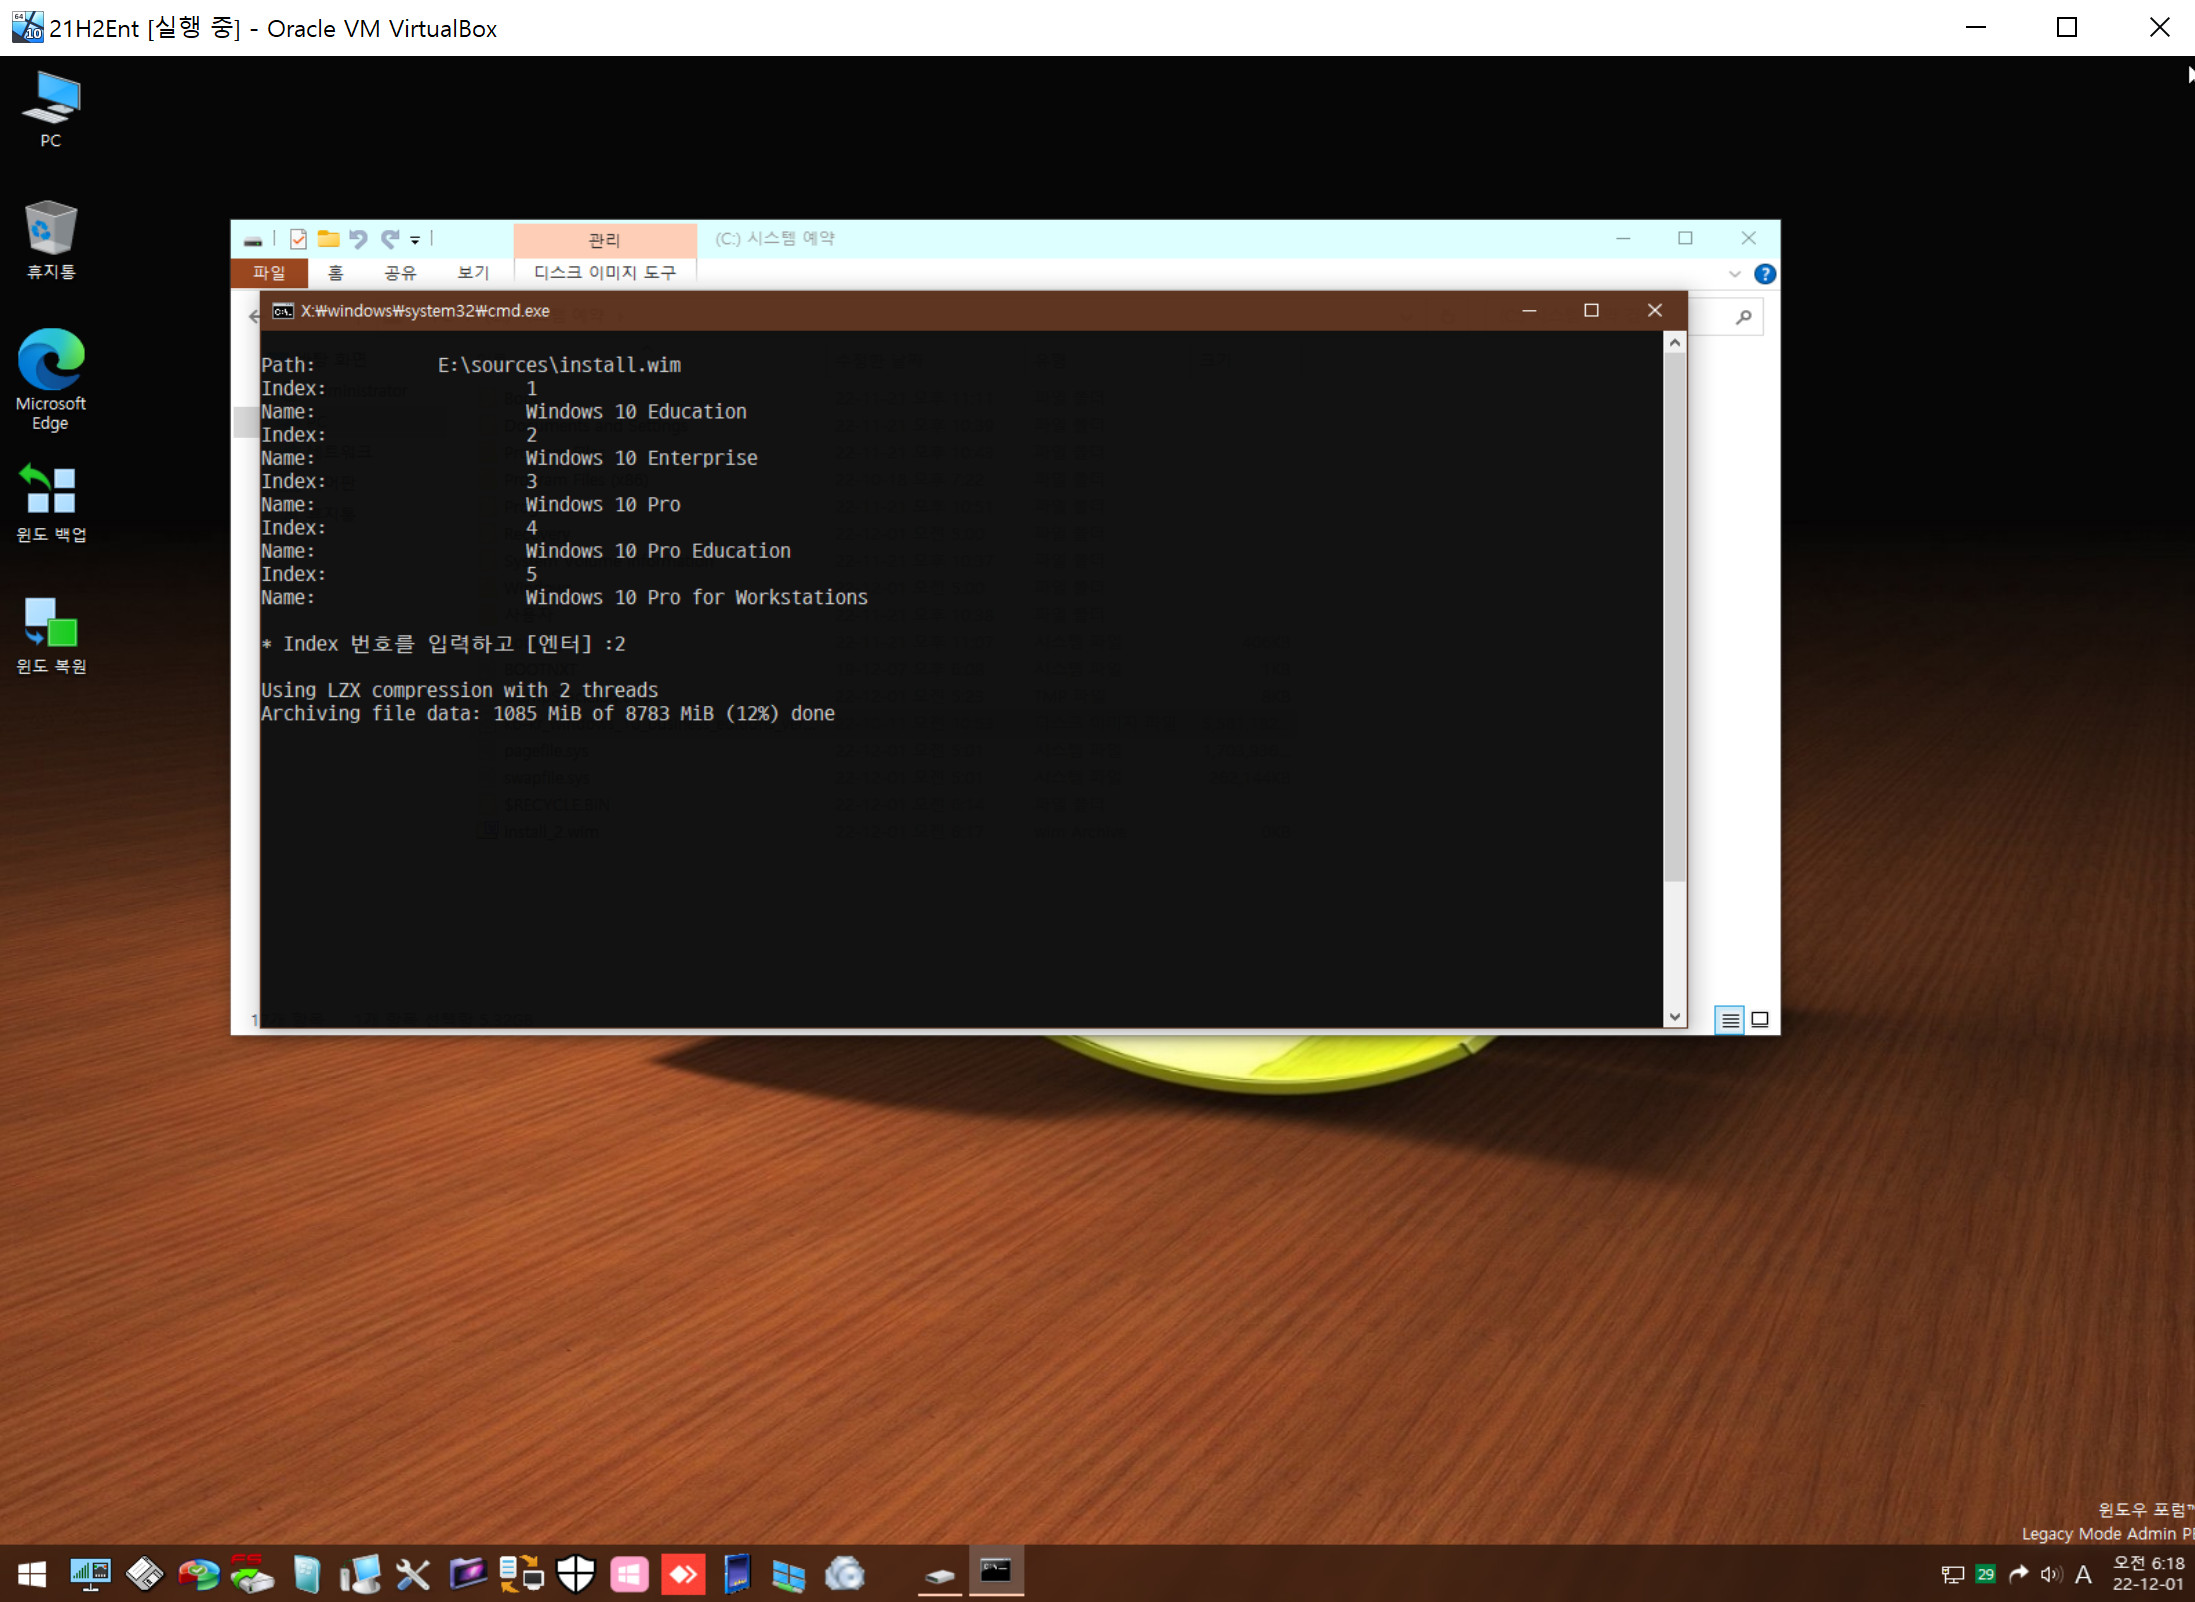
Task: Maximize the cmd.exe window
Action: click(x=1591, y=311)
